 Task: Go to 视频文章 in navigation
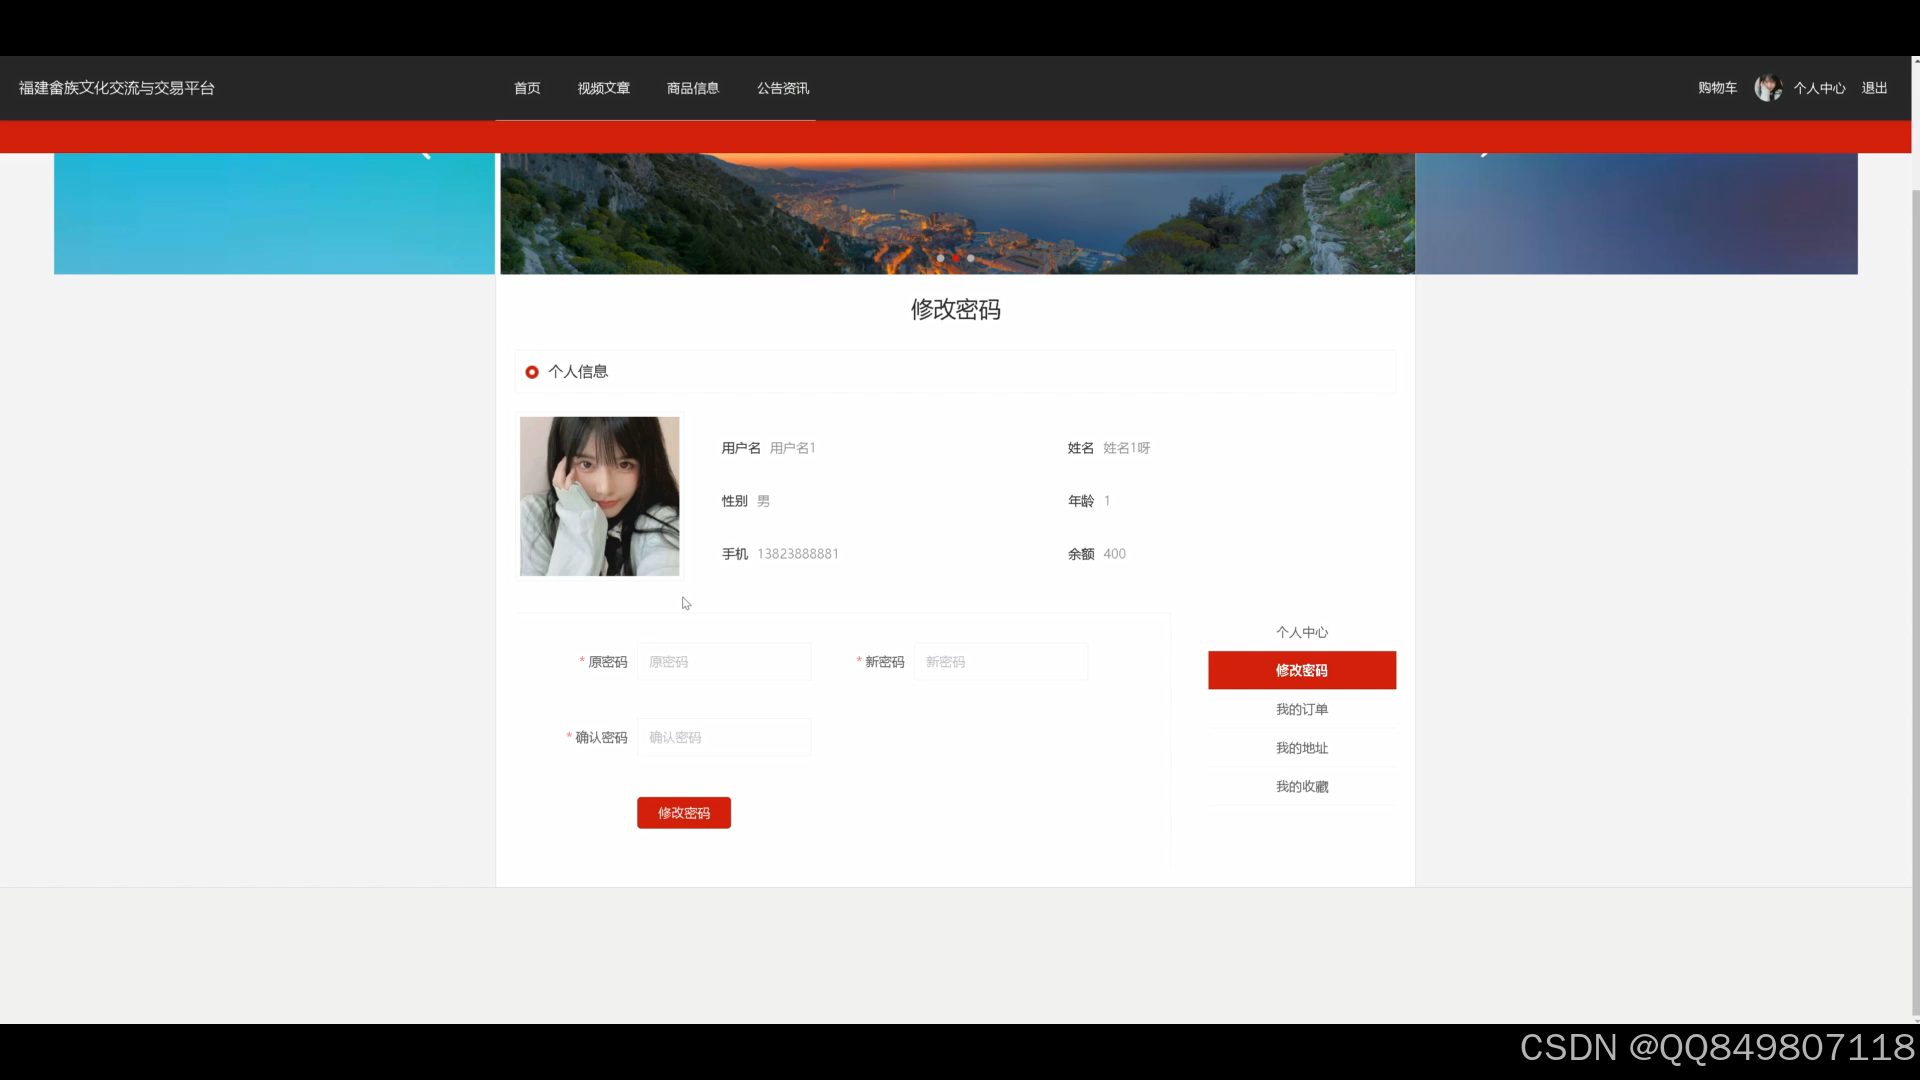click(x=603, y=88)
